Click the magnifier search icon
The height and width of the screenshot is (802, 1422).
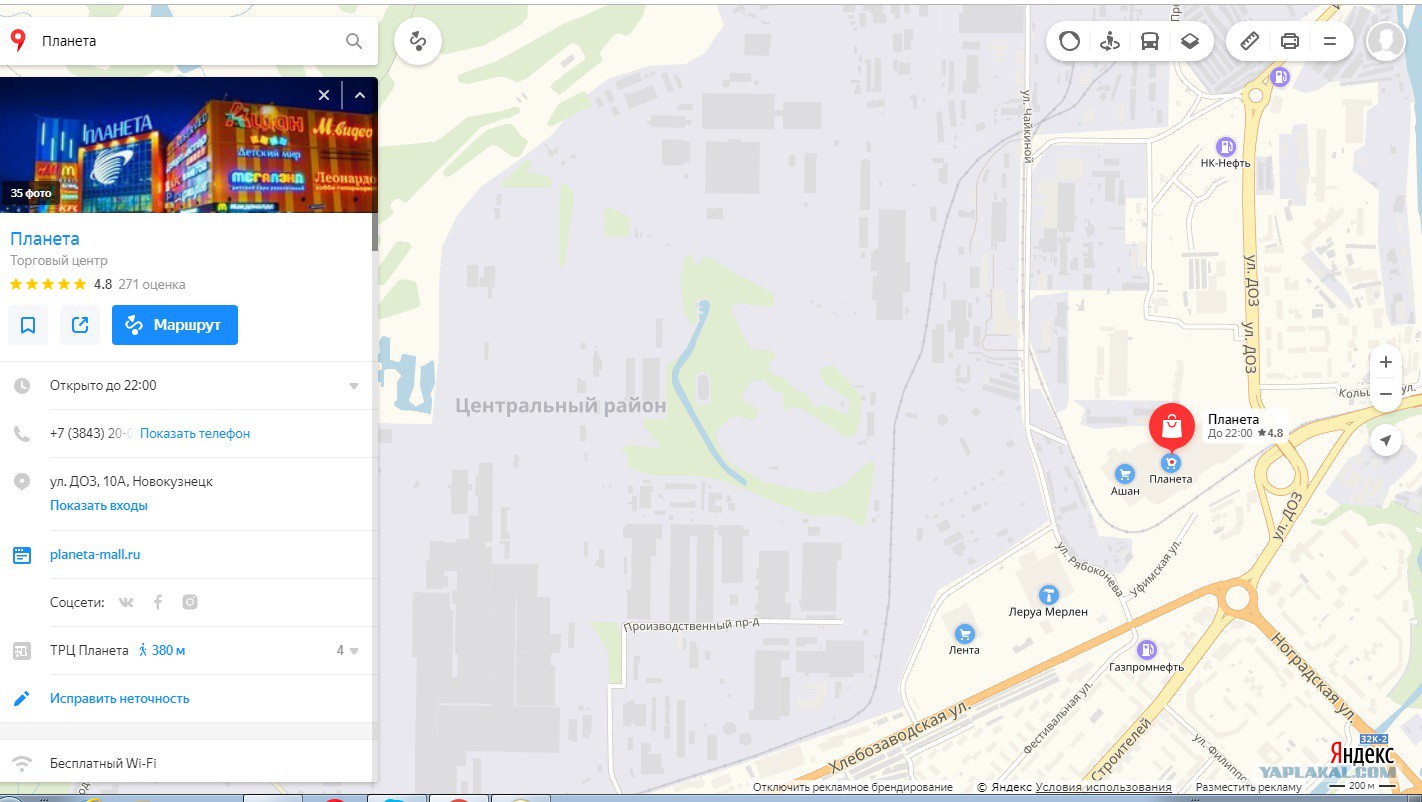[354, 41]
